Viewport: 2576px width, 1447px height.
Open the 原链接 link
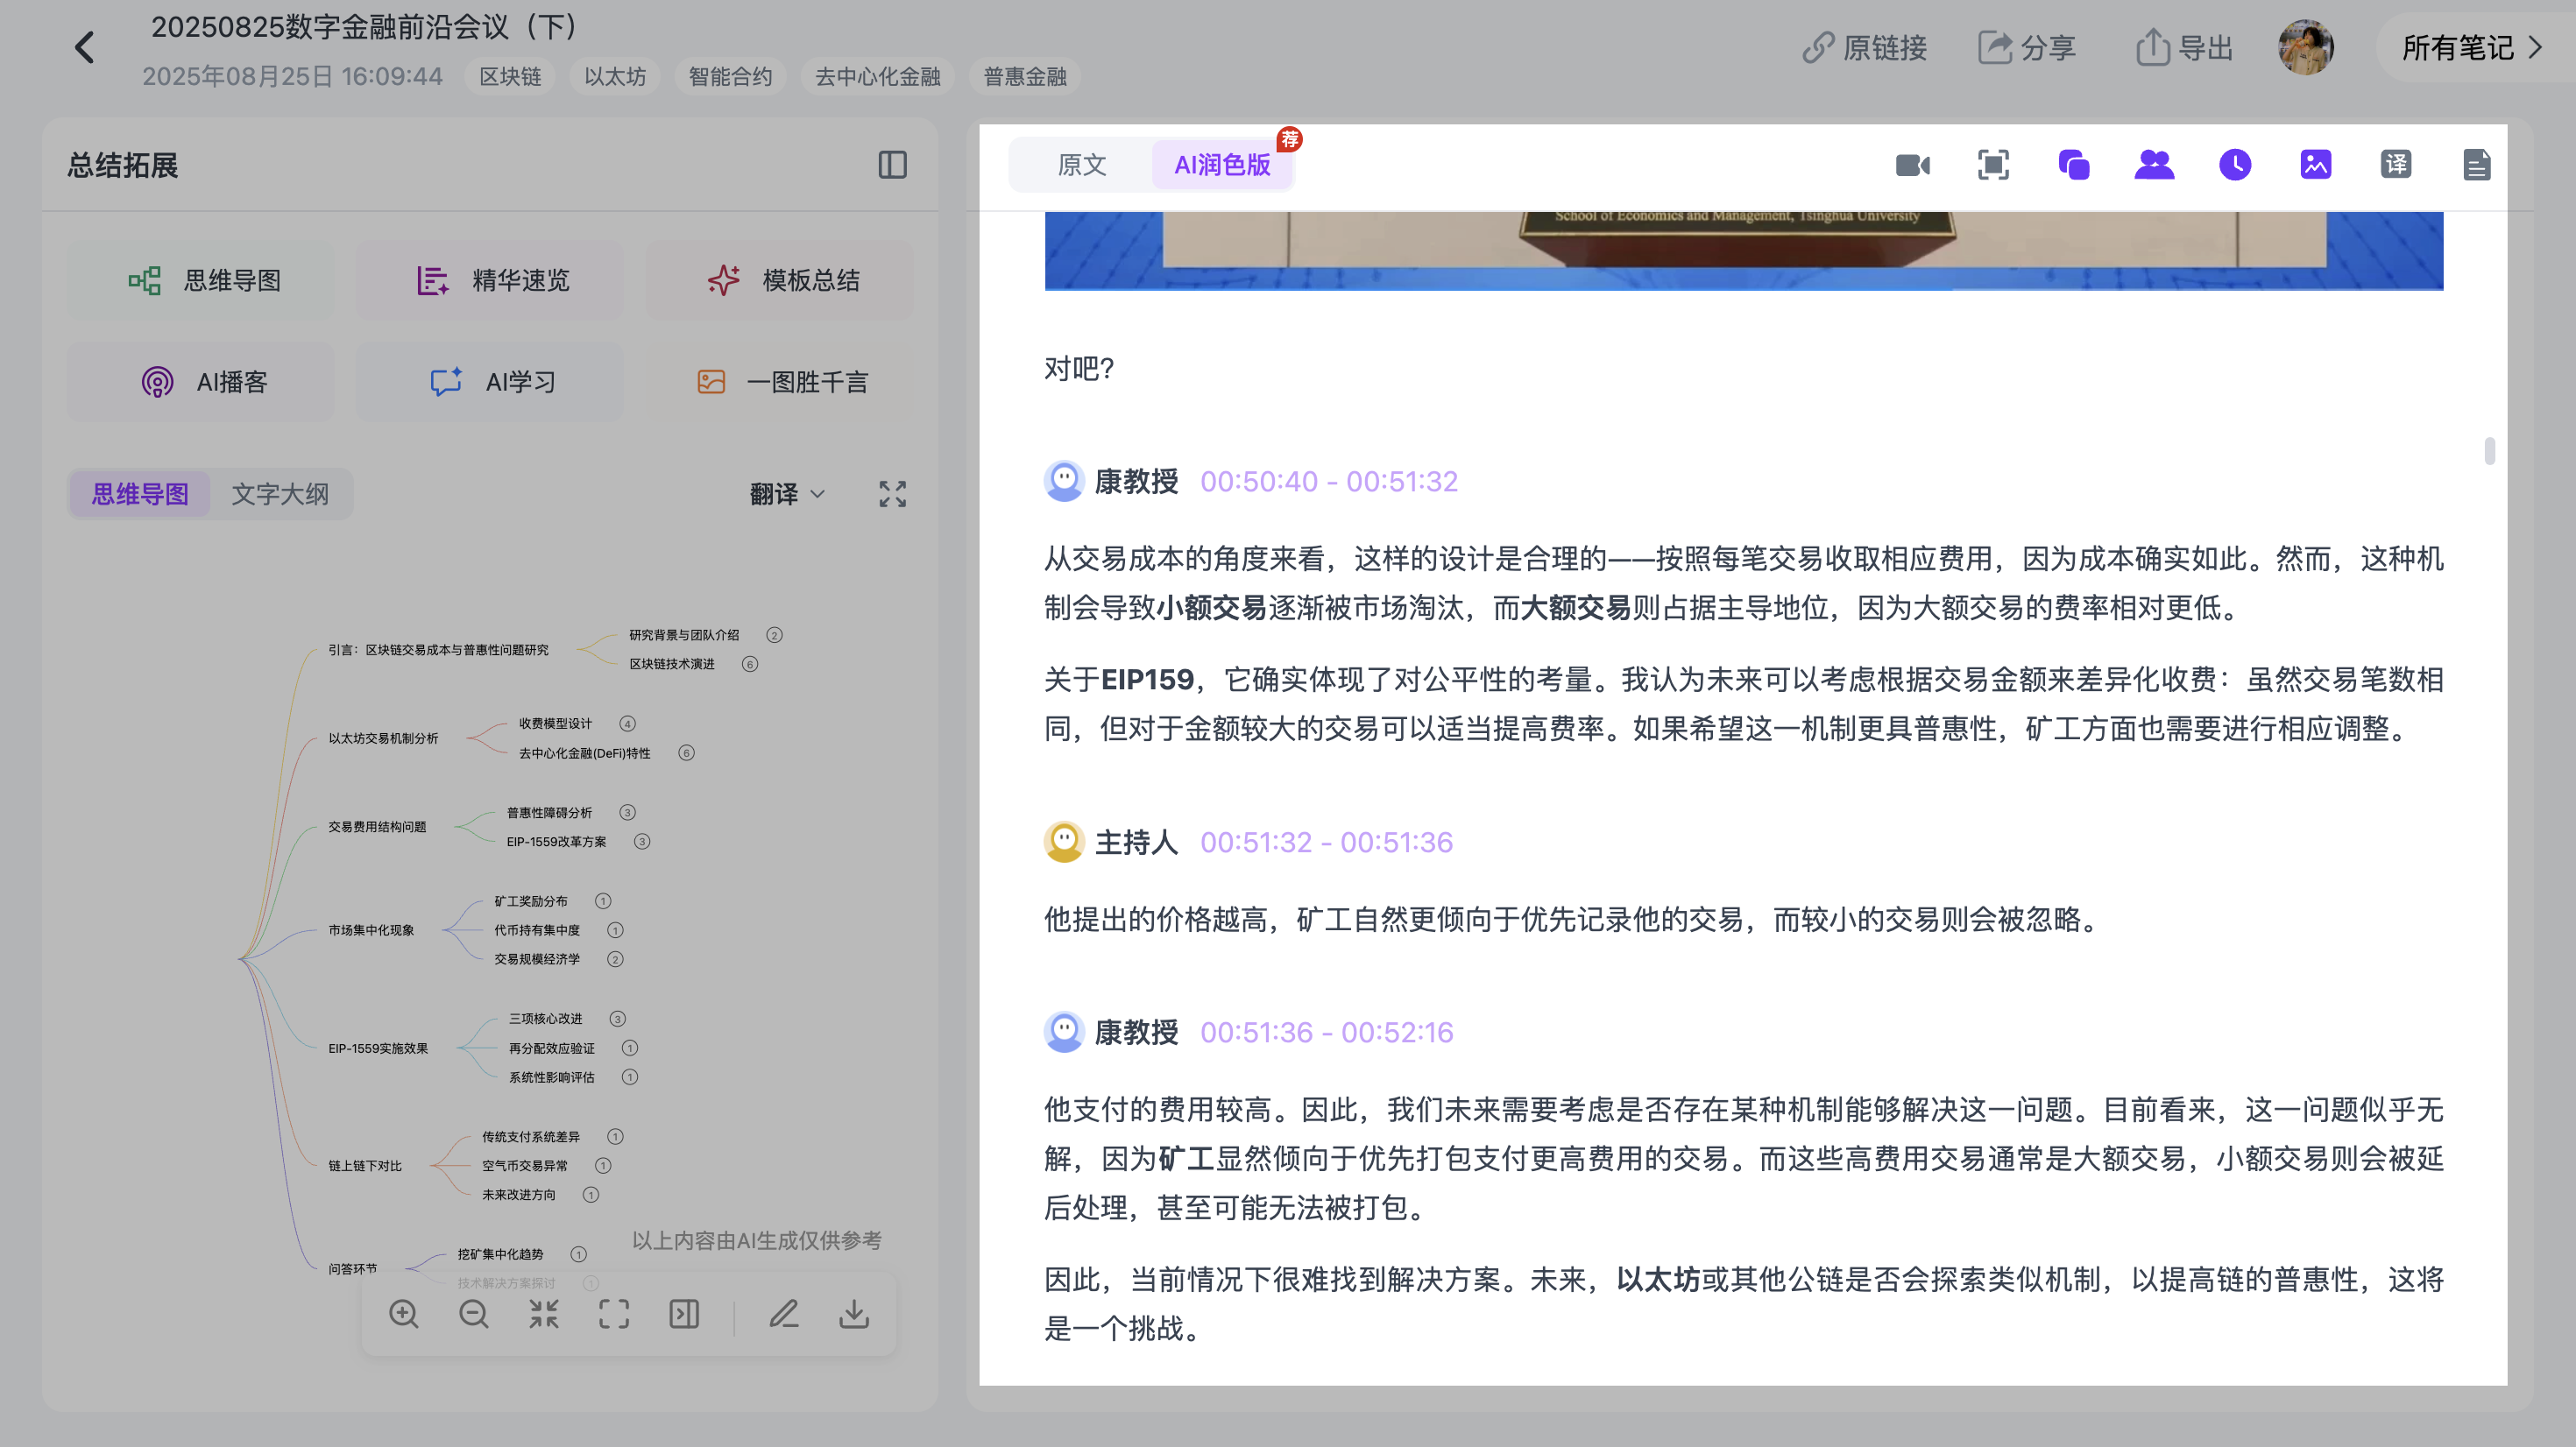(x=1864, y=48)
